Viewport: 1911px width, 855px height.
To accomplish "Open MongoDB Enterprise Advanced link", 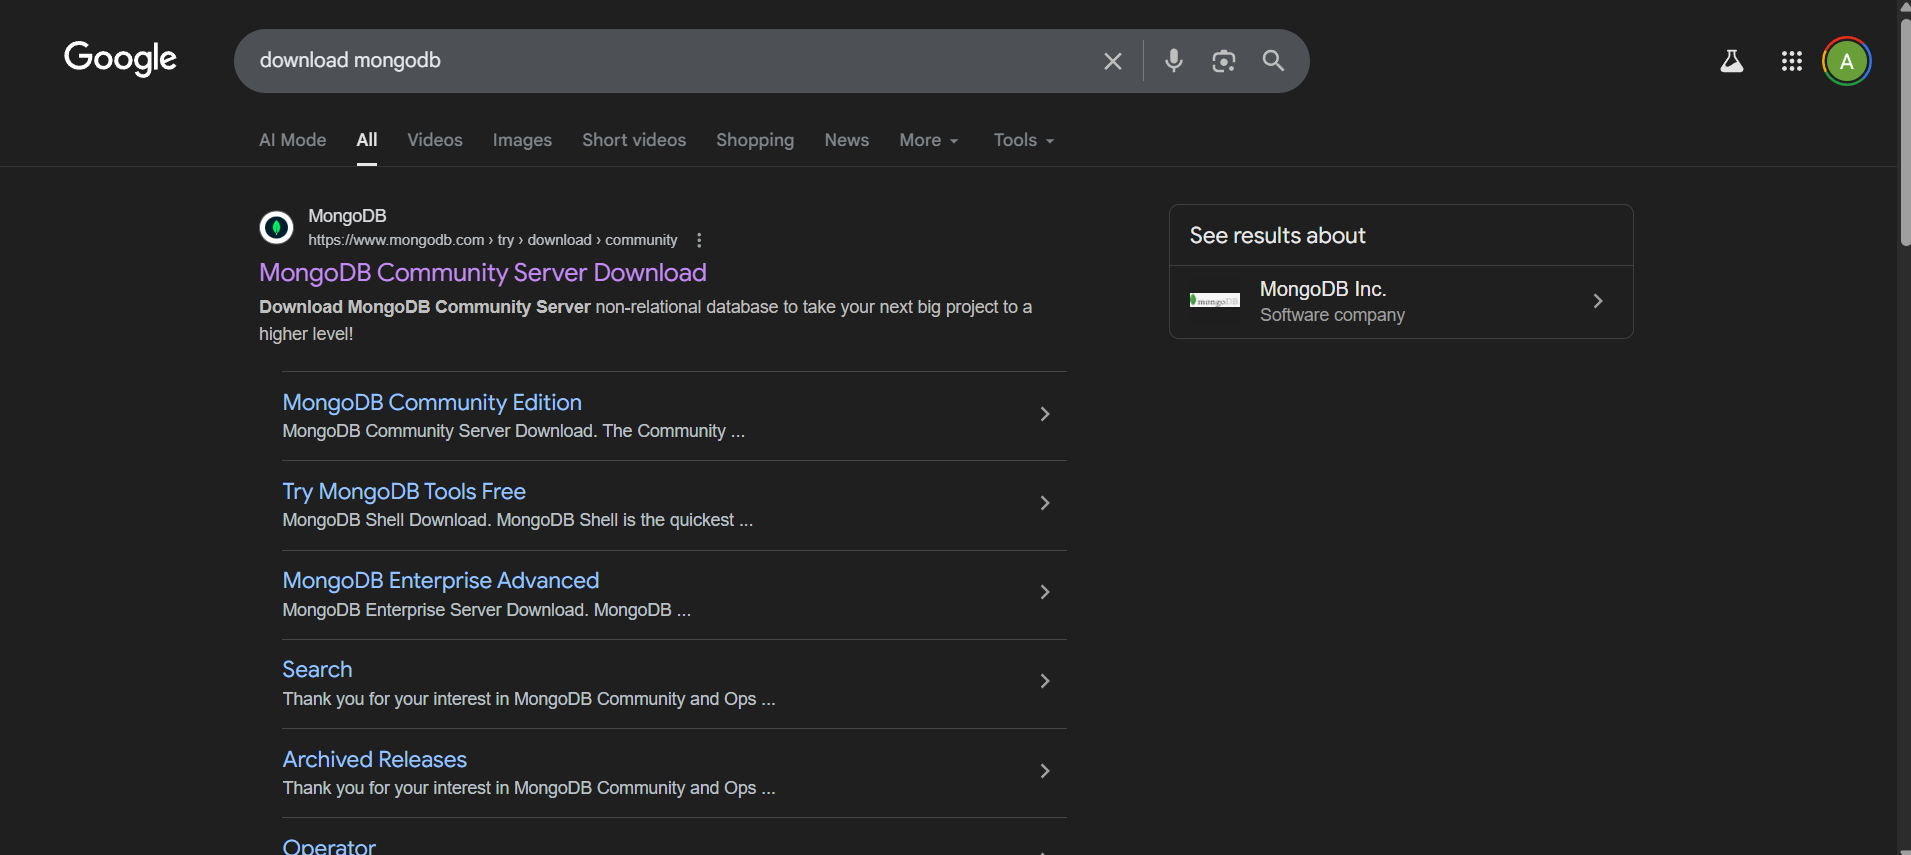I will [441, 580].
